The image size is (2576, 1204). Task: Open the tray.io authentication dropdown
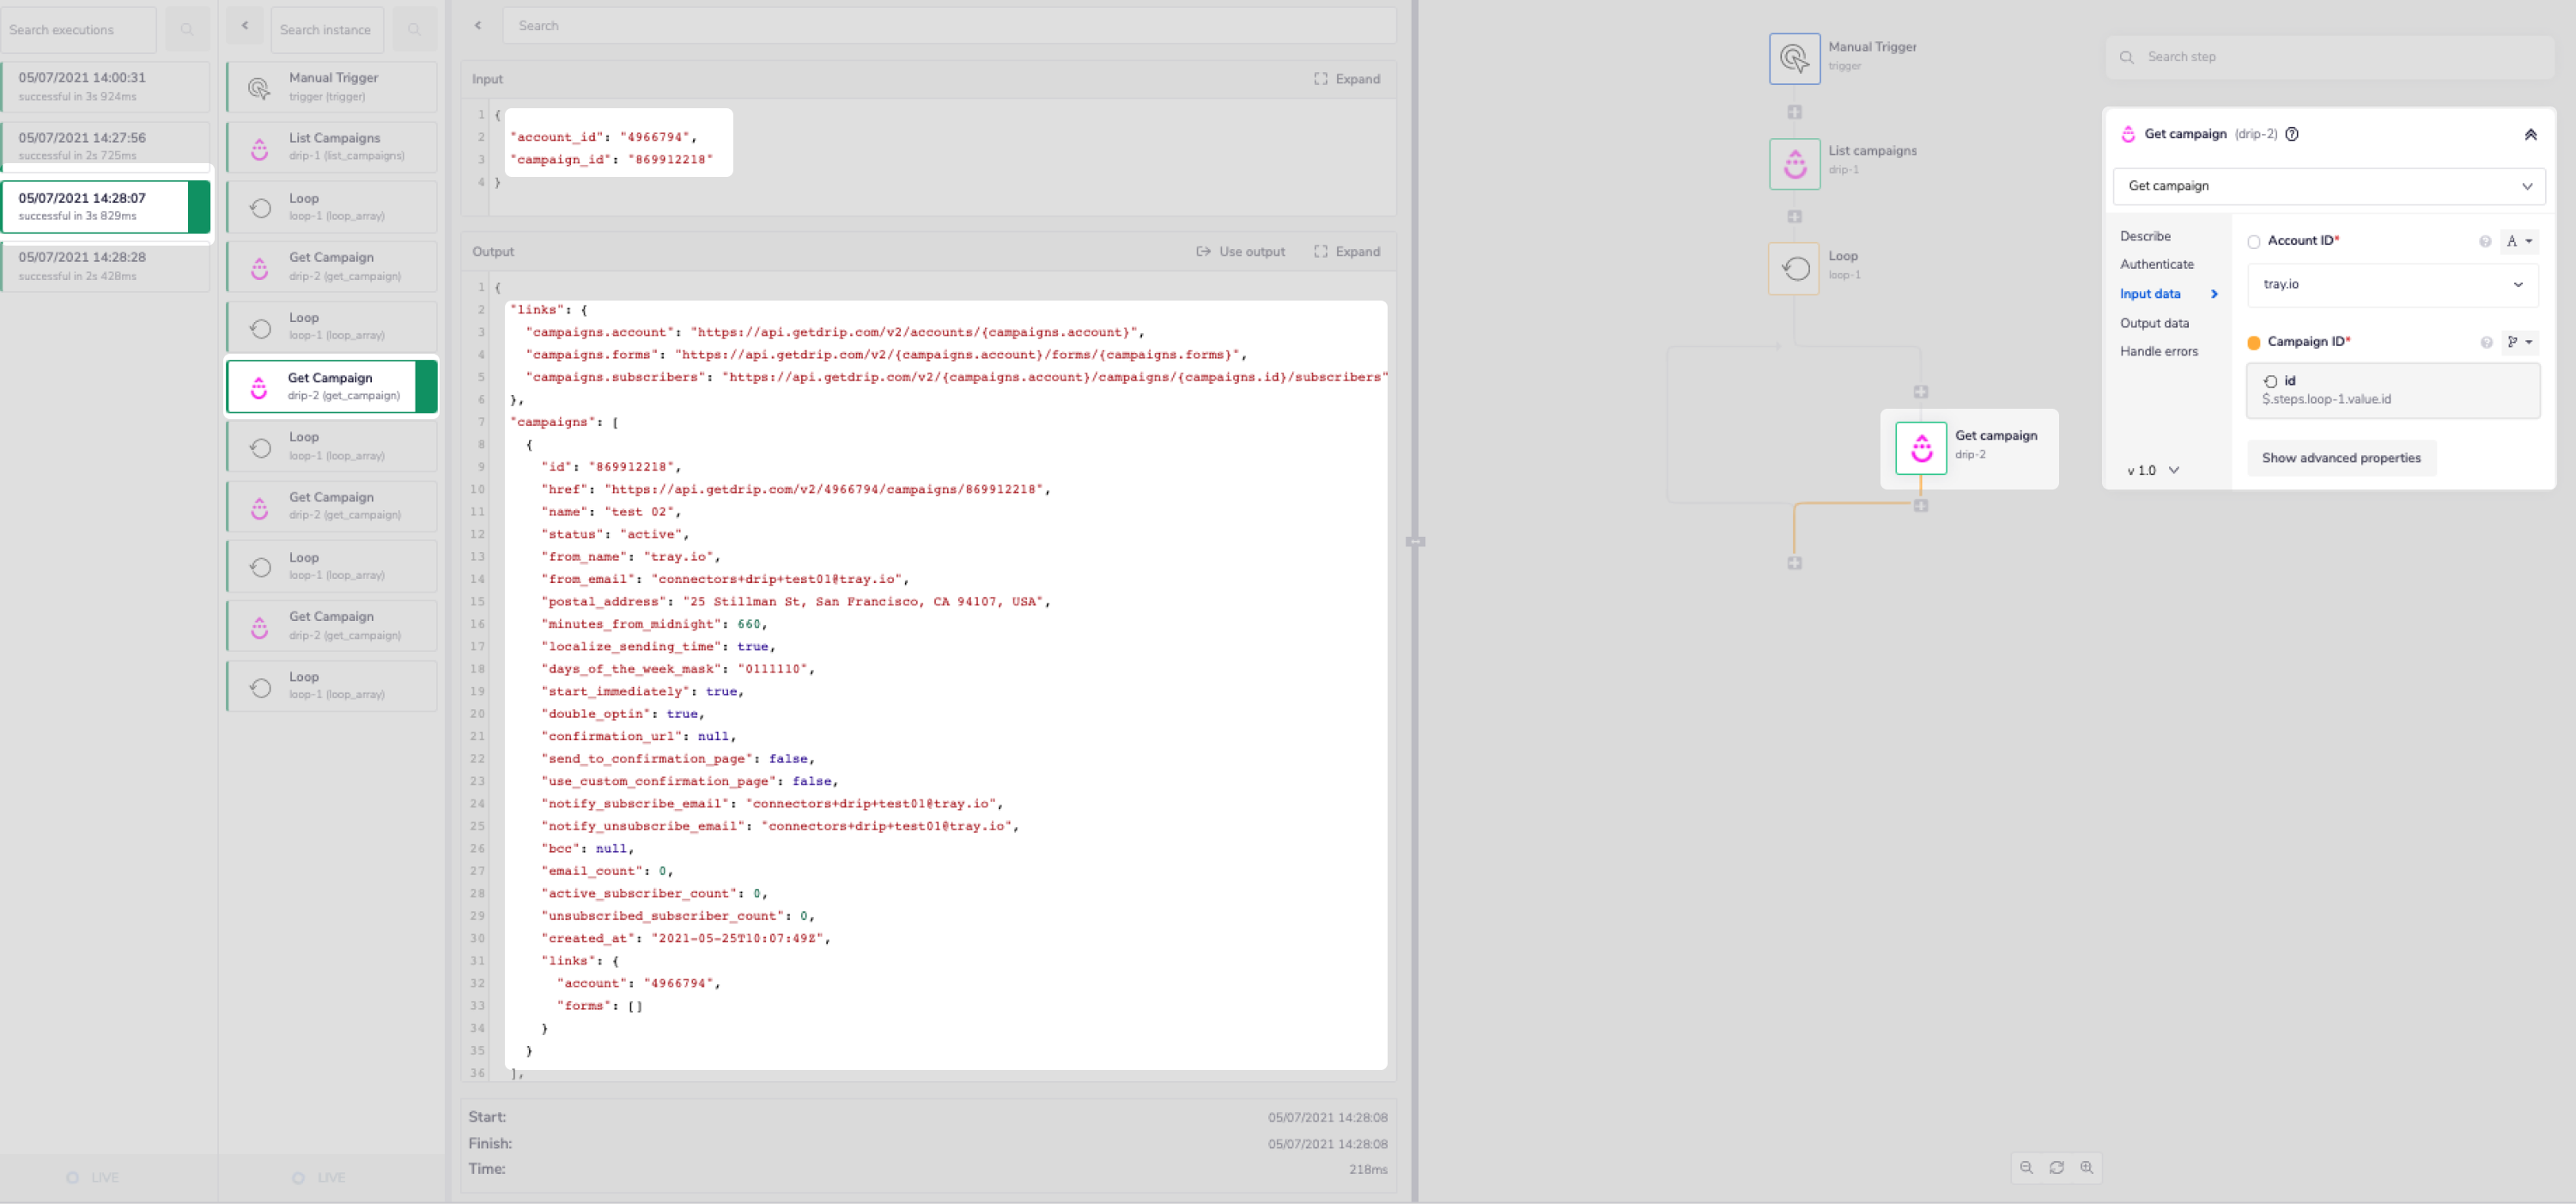point(2392,285)
